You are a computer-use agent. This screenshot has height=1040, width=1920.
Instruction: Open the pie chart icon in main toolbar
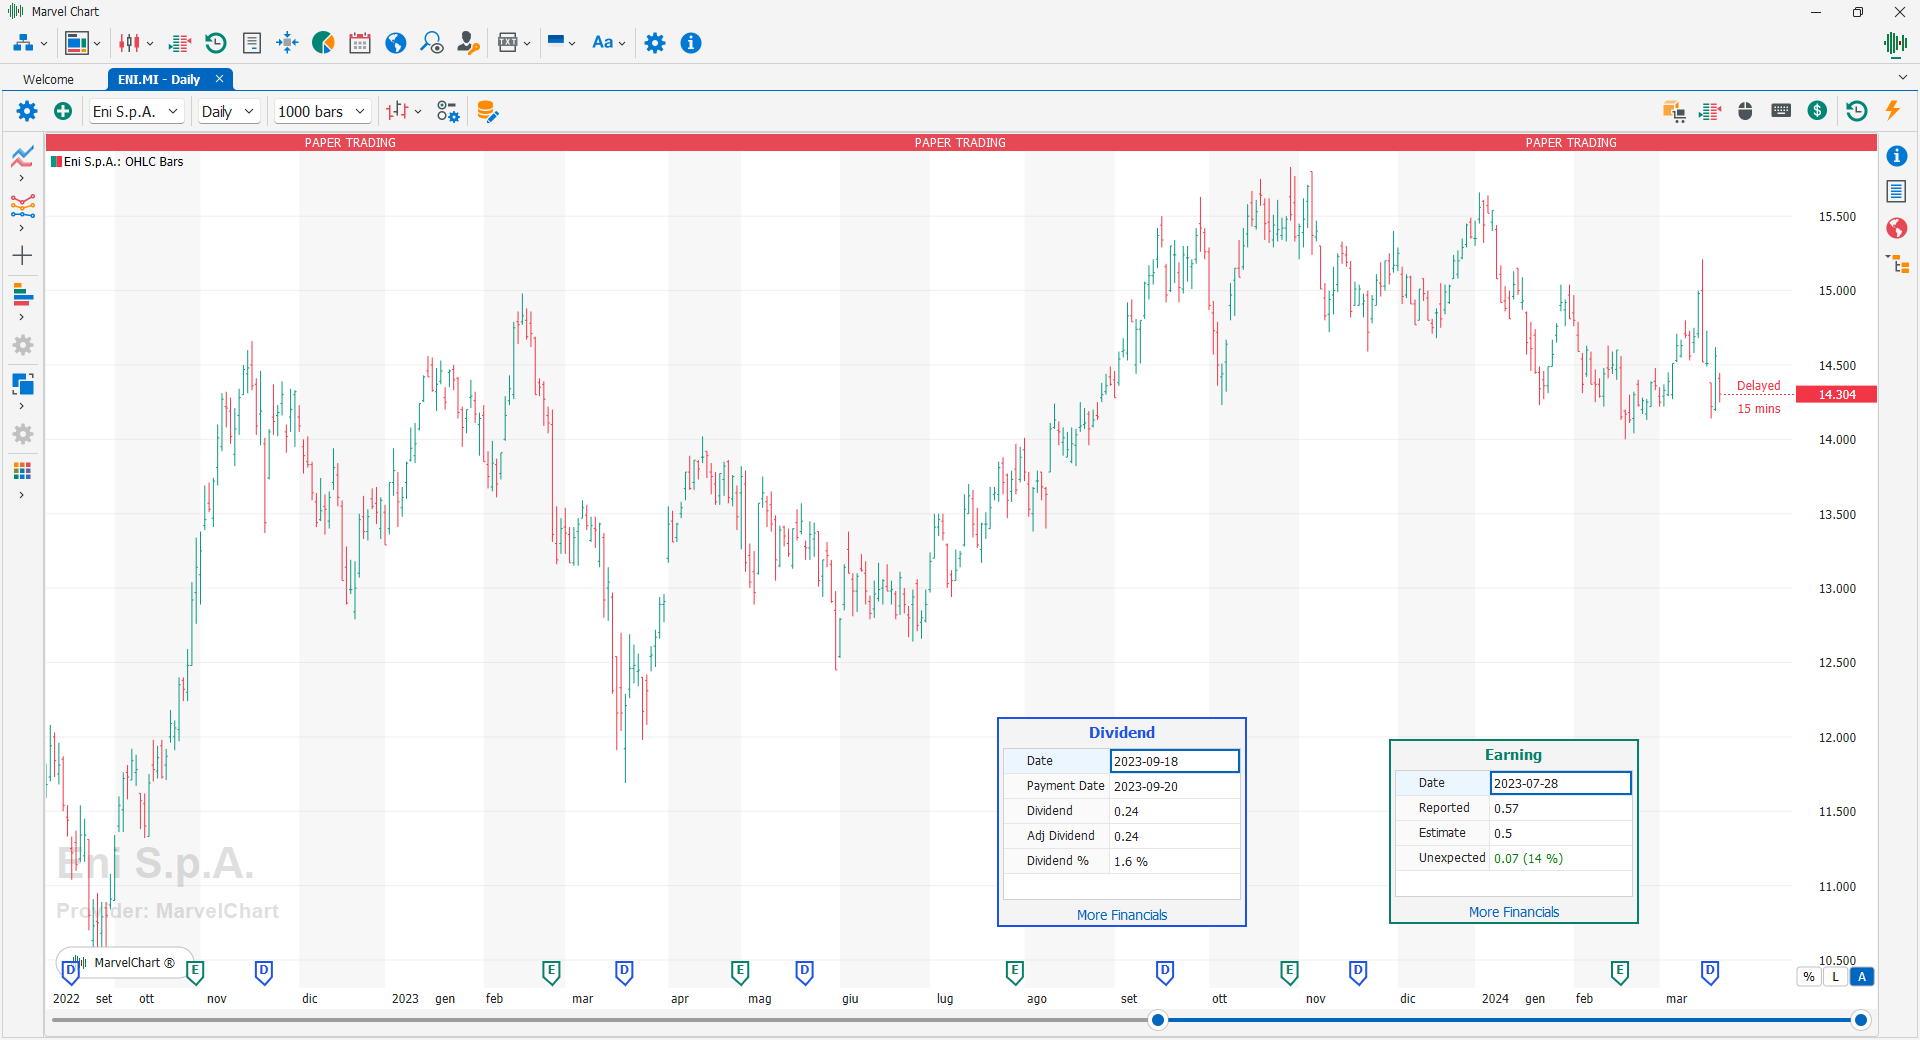coord(323,43)
